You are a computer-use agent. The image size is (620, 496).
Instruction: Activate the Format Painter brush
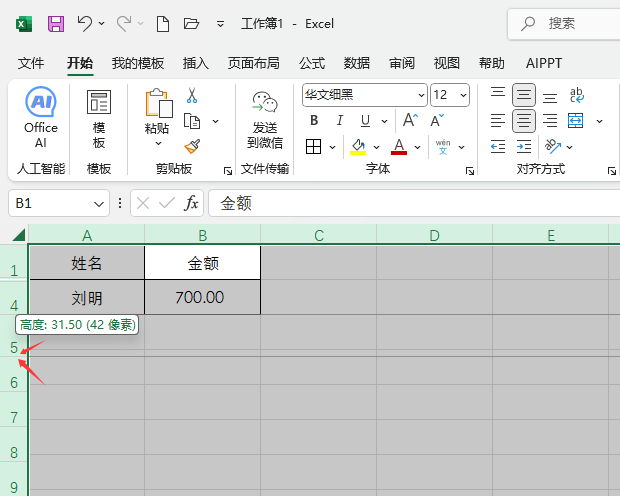click(192, 147)
